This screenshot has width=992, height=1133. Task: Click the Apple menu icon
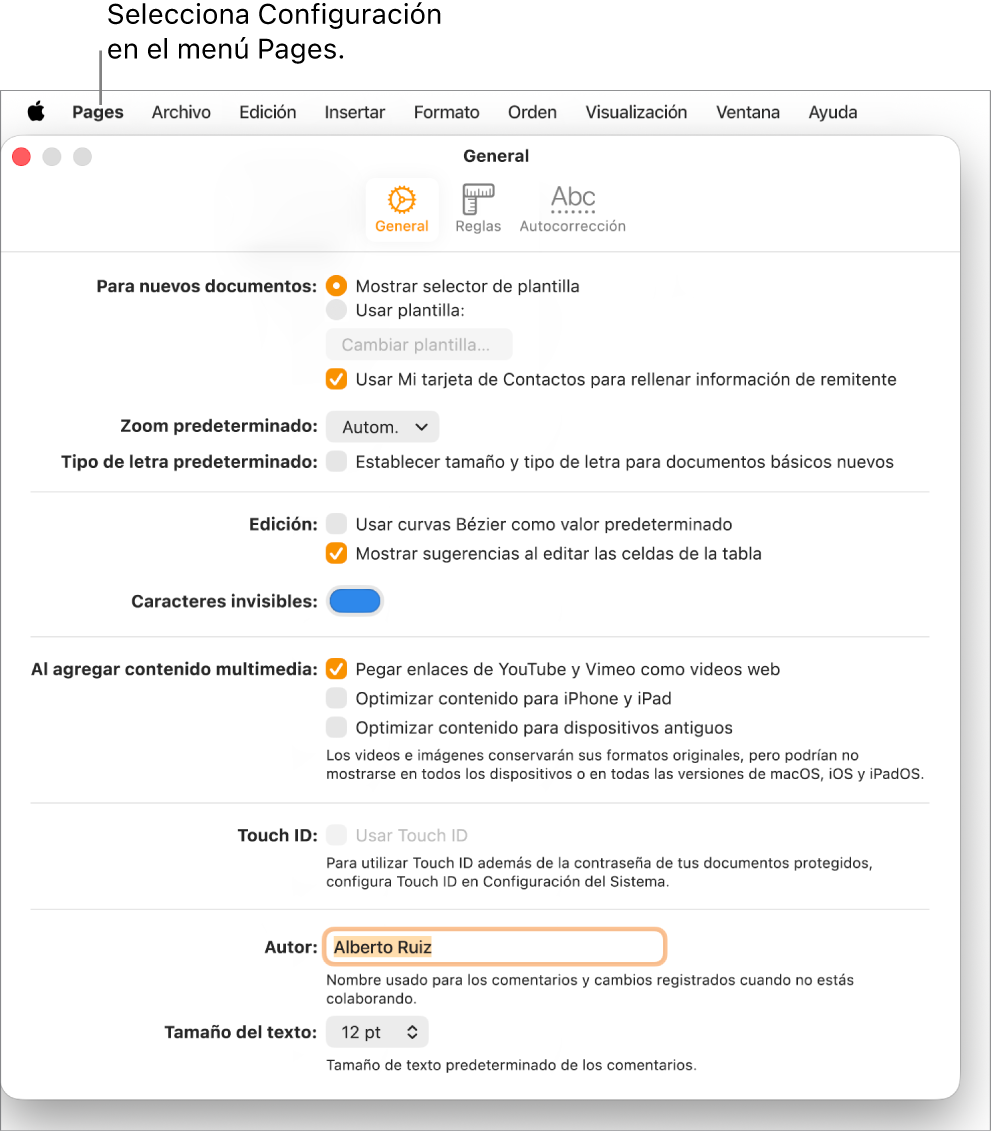point(36,112)
